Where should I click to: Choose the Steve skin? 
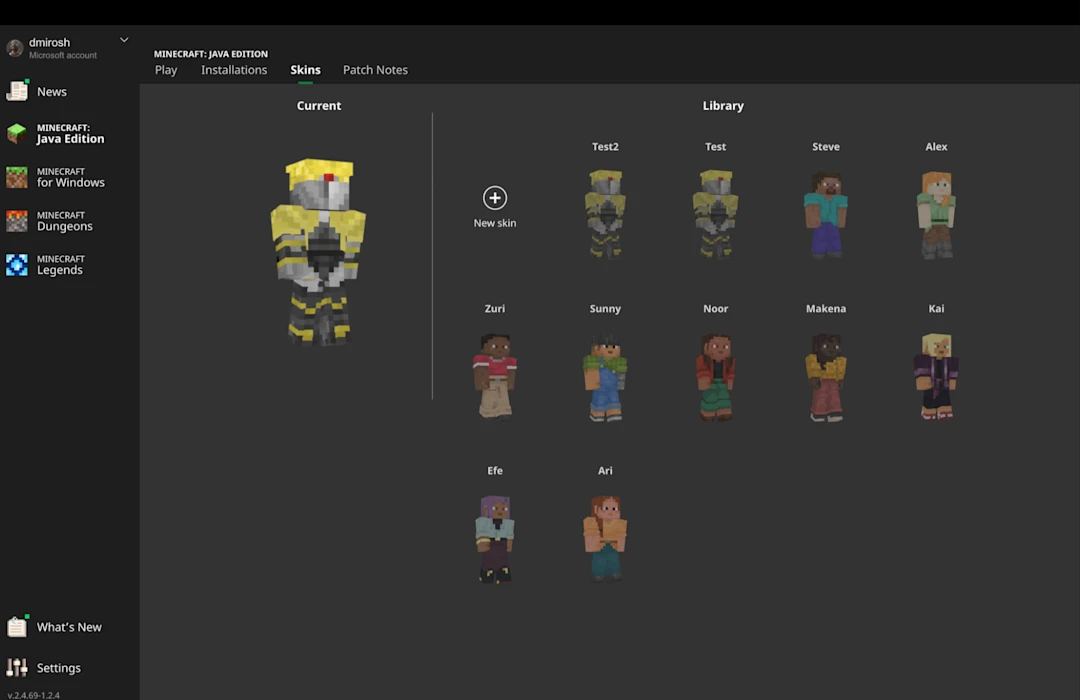826,214
